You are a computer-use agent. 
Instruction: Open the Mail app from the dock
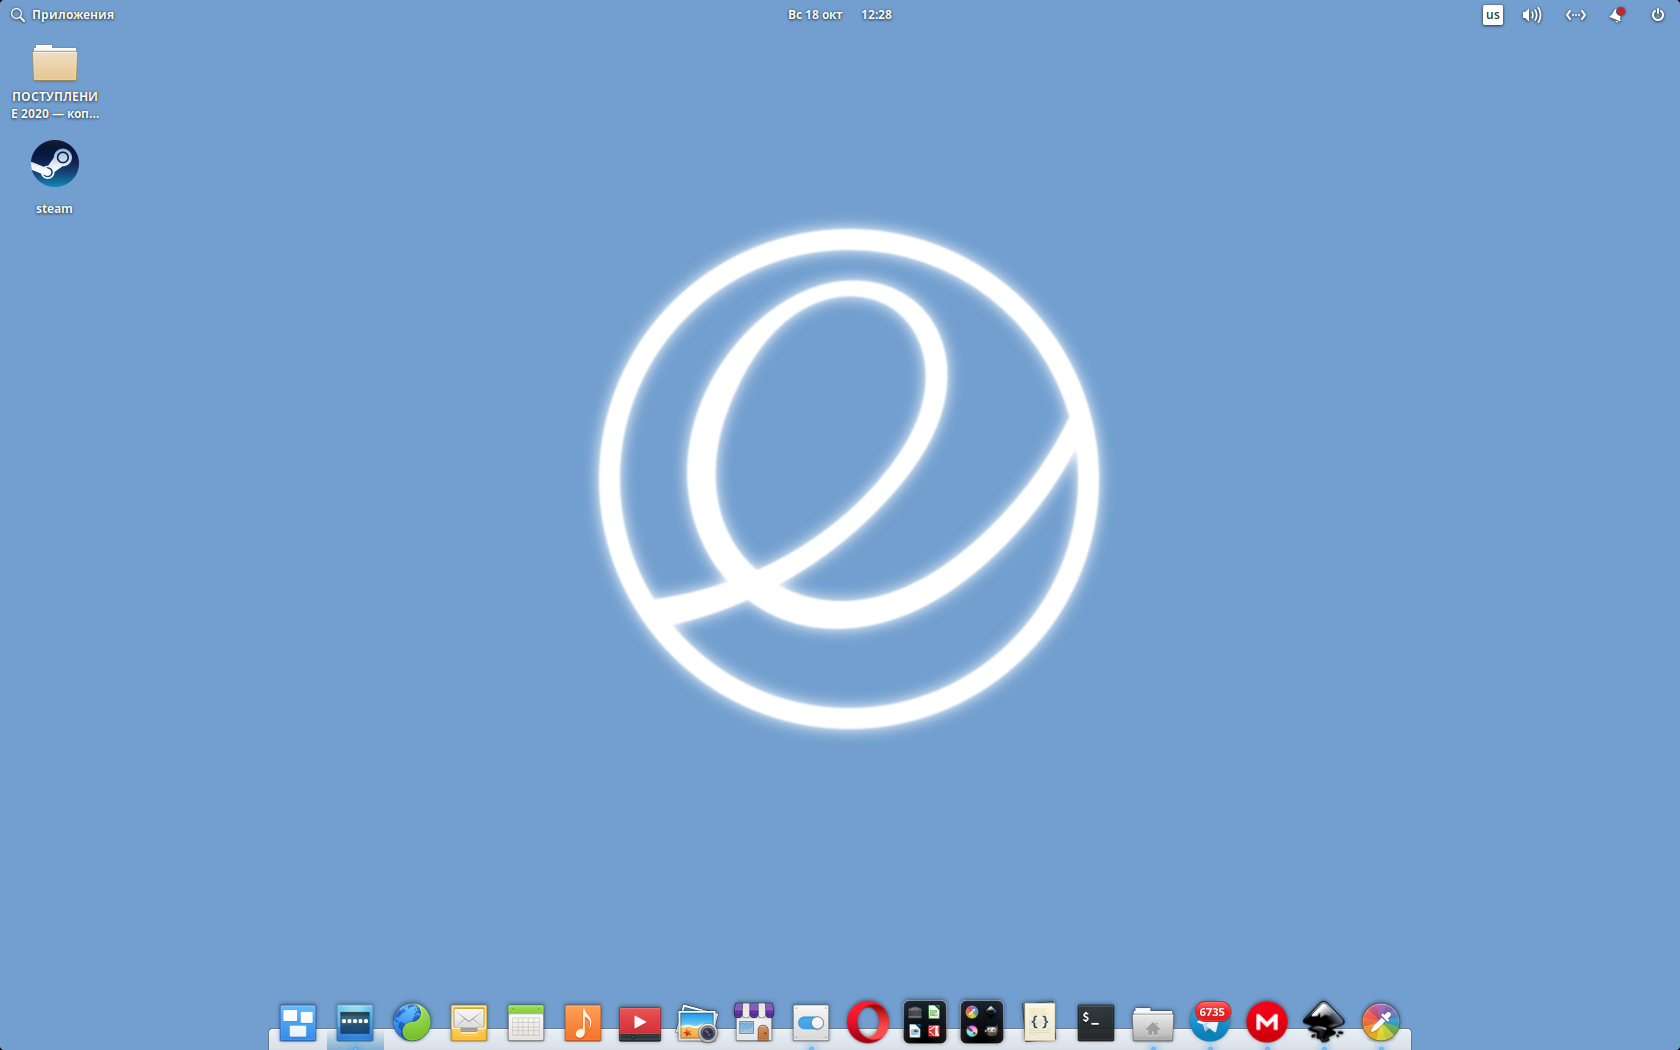click(469, 1022)
